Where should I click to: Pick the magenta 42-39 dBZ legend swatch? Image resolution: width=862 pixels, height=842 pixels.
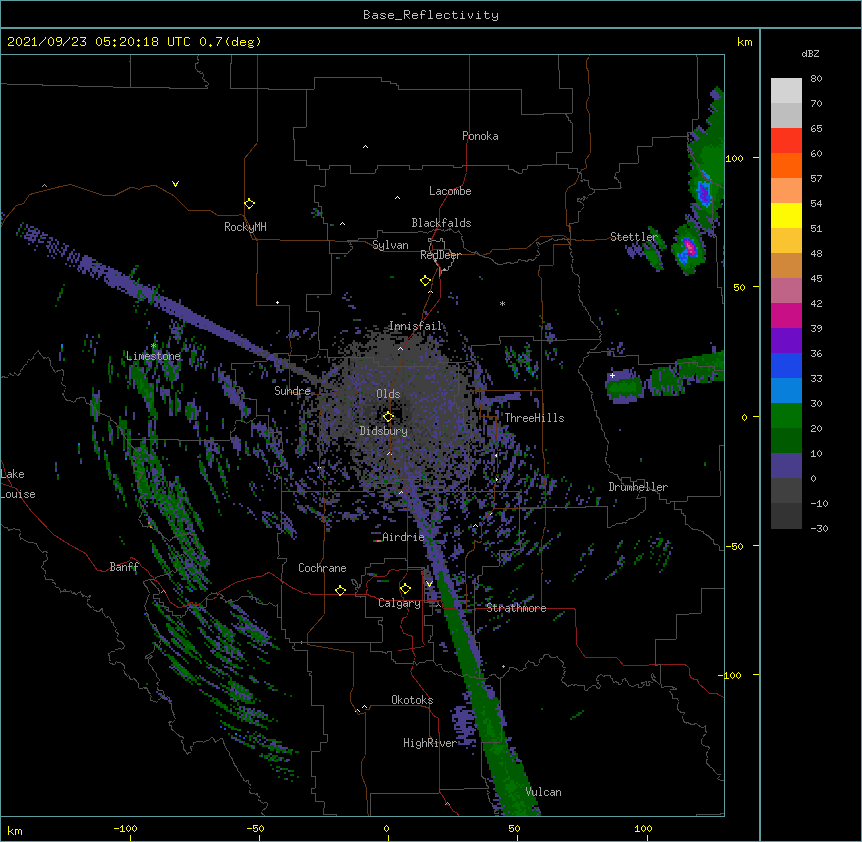pyautogui.click(x=786, y=315)
